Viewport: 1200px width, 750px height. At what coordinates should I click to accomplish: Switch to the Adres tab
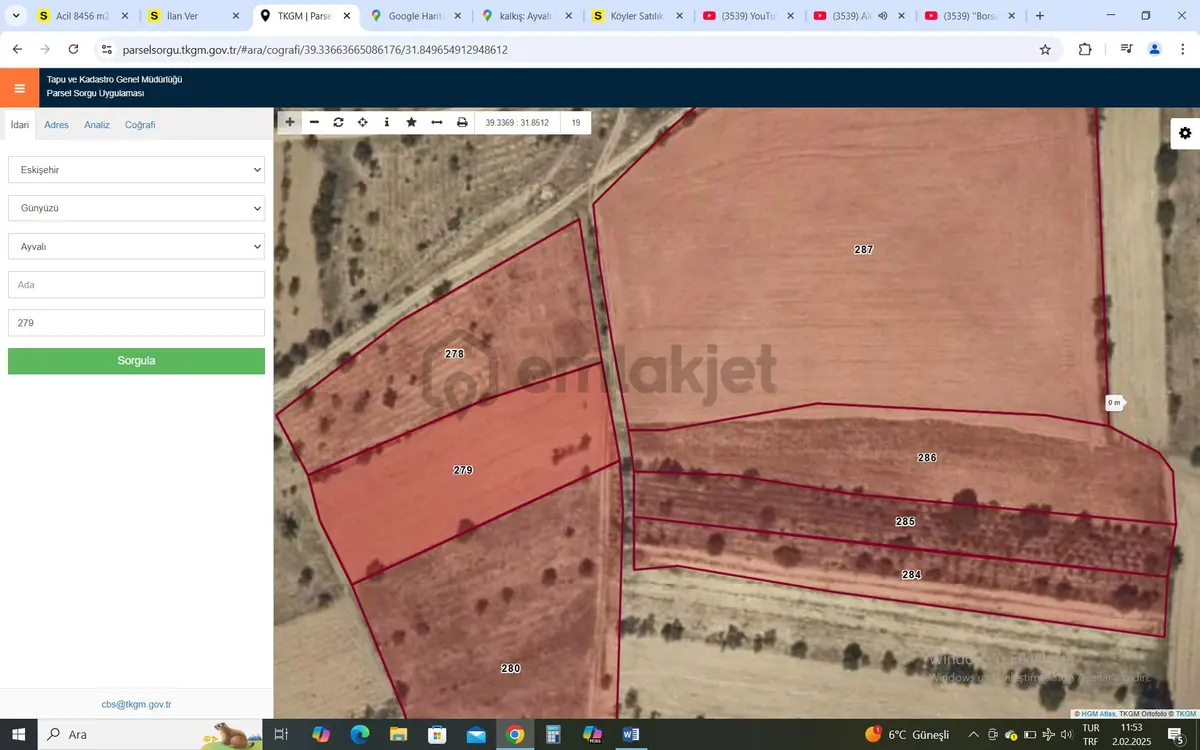click(57, 125)
